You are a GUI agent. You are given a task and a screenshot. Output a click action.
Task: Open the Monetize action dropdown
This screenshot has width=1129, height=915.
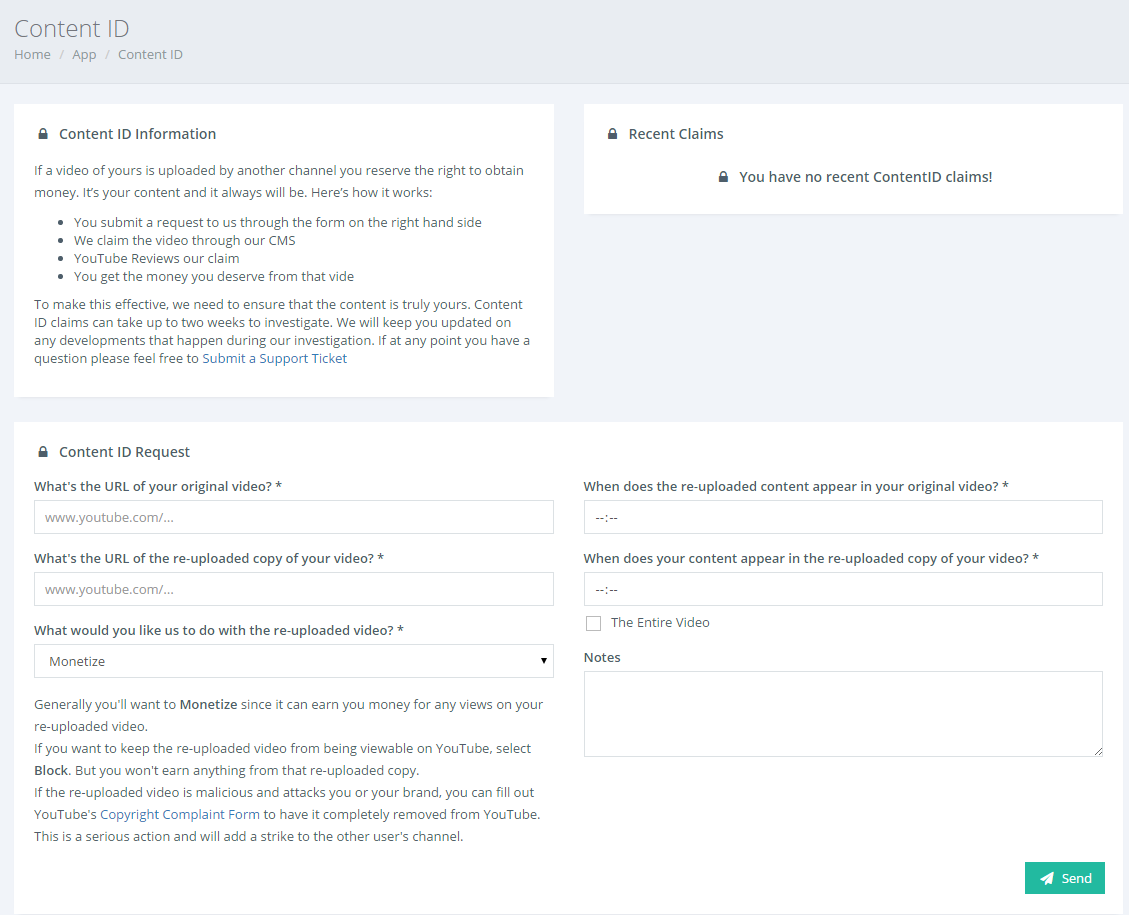point(294,661)
